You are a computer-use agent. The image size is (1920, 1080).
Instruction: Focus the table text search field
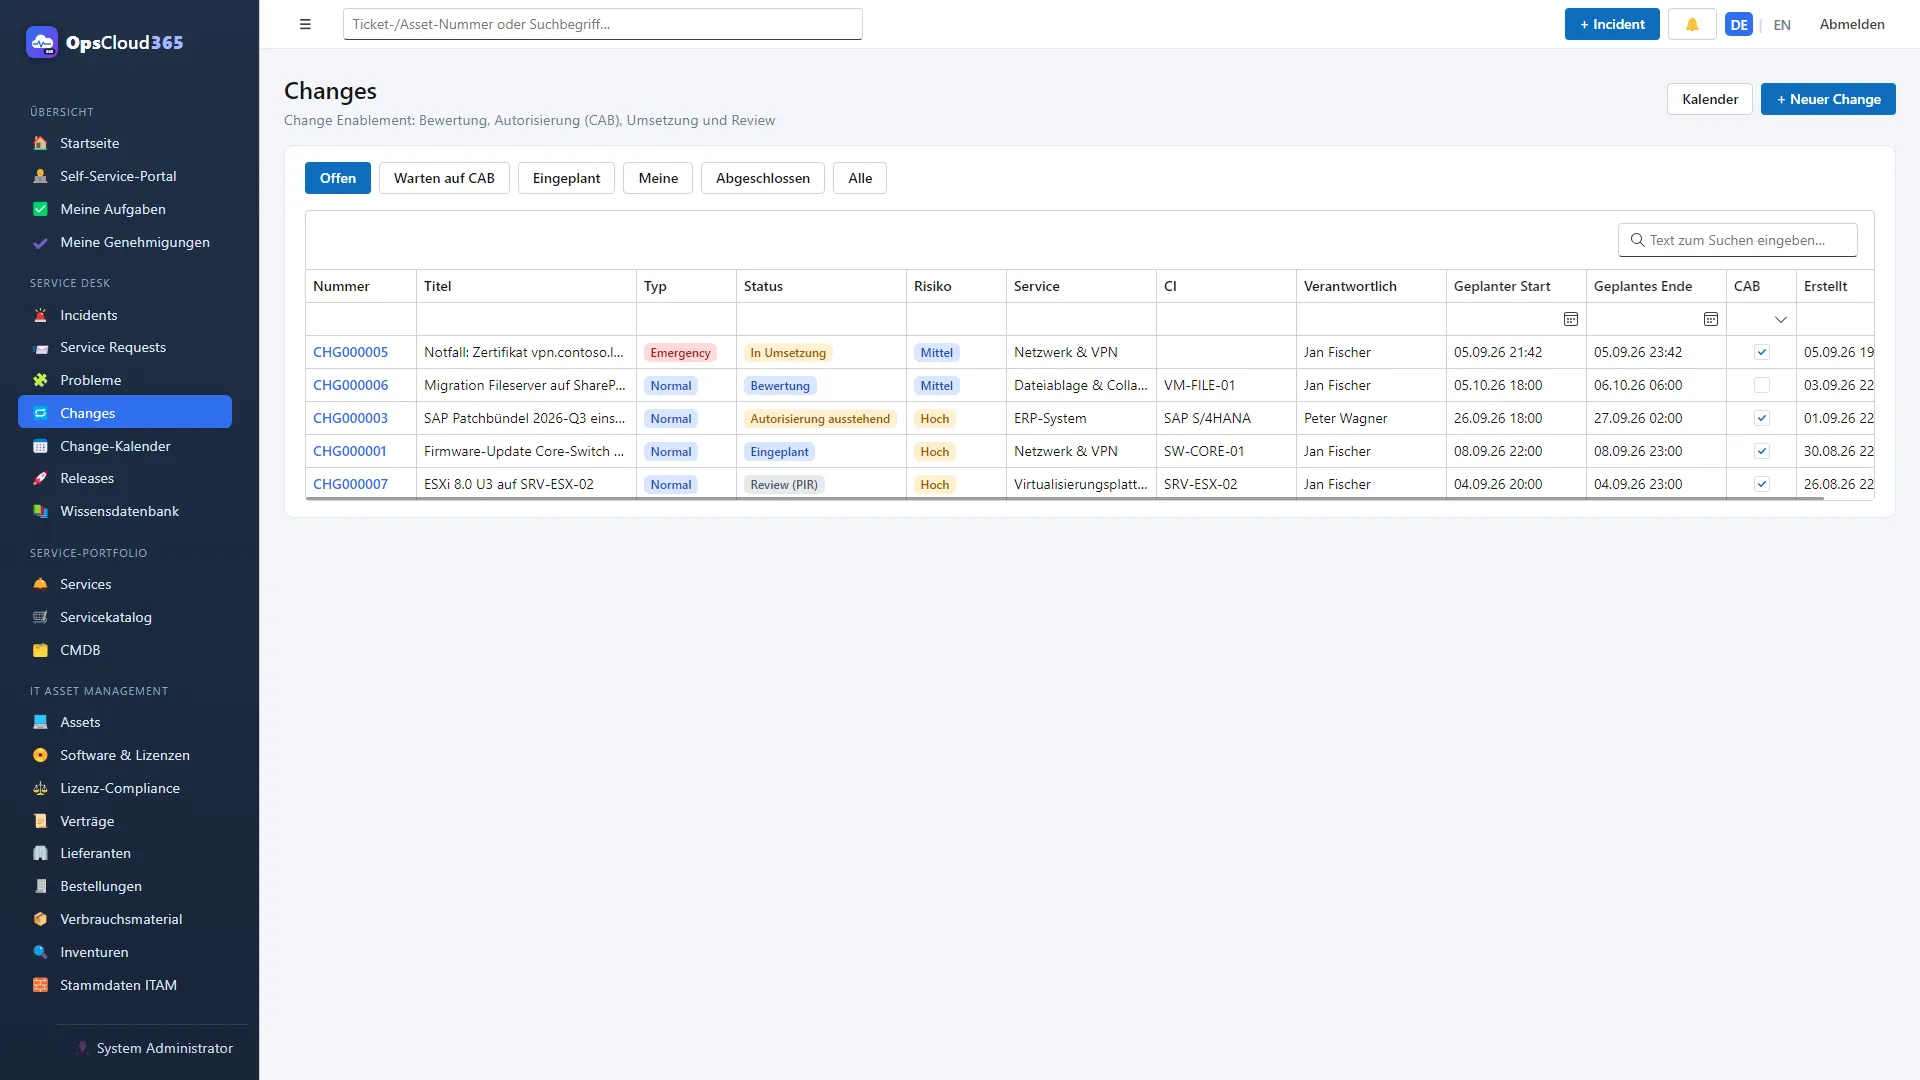(1738, 240)
